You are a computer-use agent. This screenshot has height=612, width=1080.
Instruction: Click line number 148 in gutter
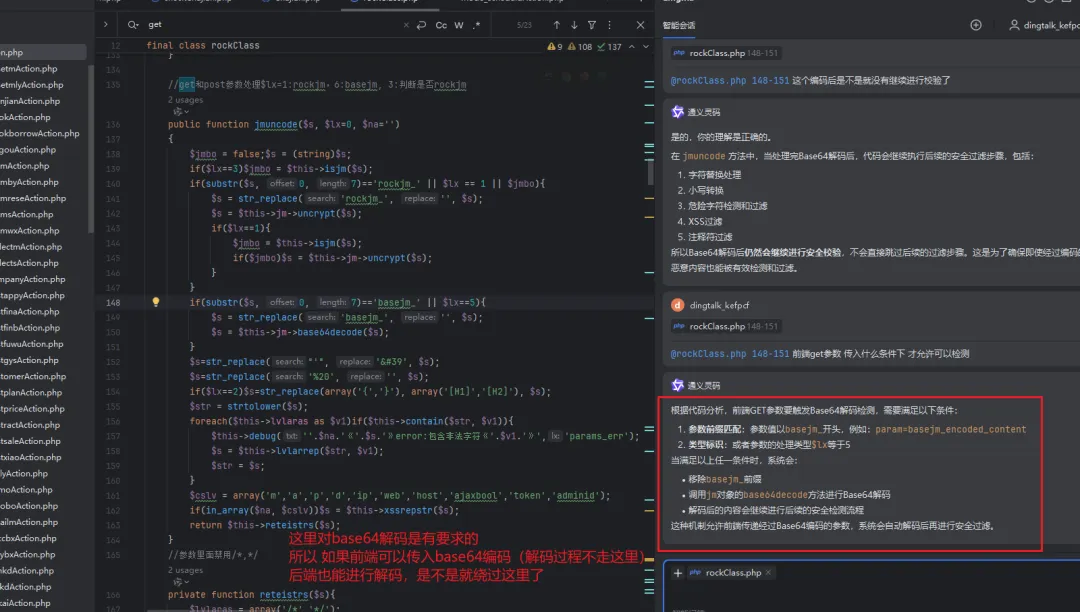[113, 303]
